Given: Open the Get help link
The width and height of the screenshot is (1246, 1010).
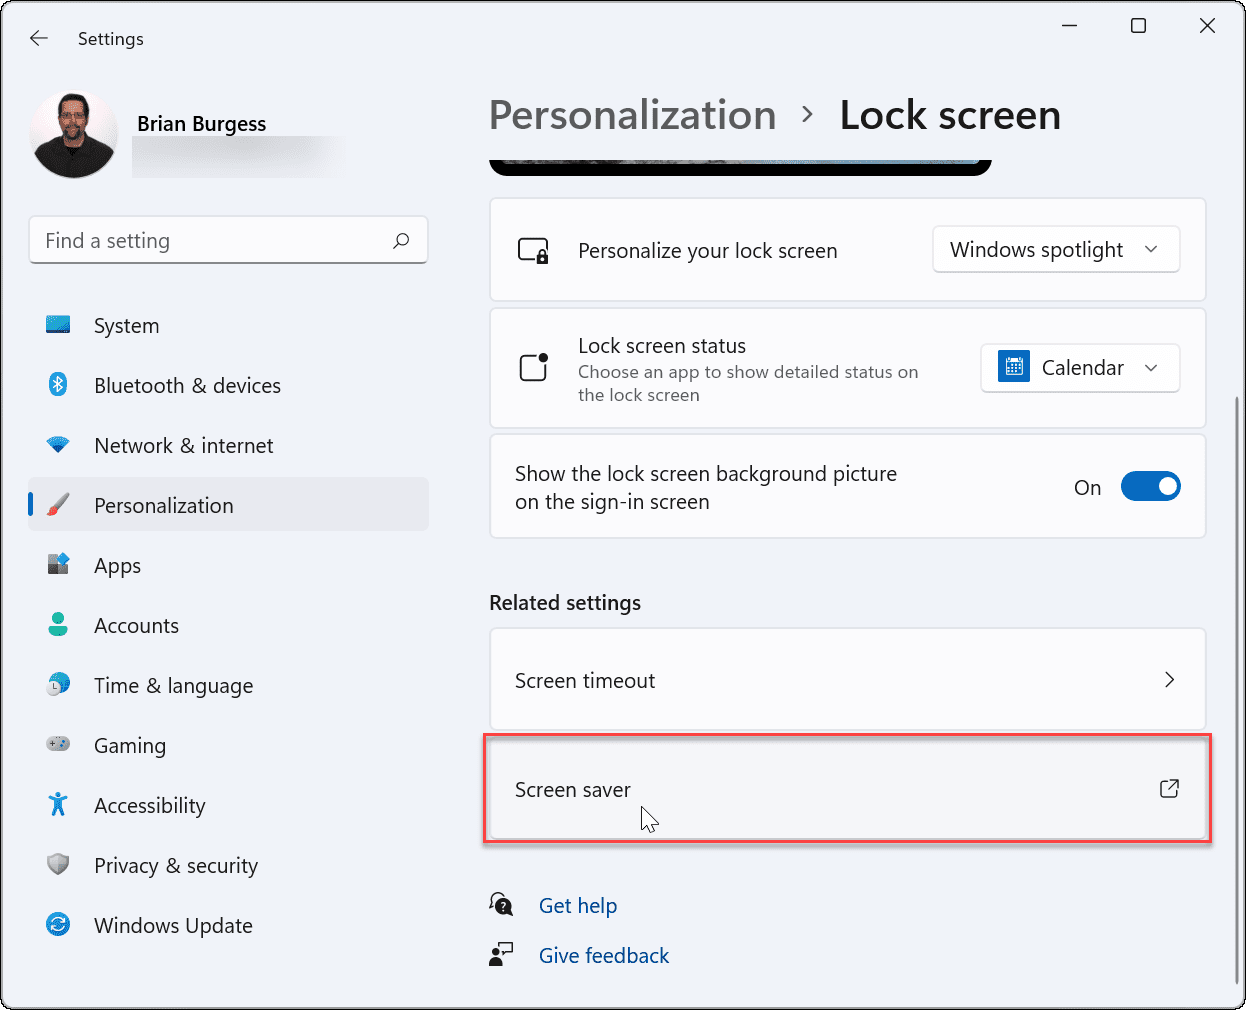Looking at the screenshot, I should click(x=578, y=905).
